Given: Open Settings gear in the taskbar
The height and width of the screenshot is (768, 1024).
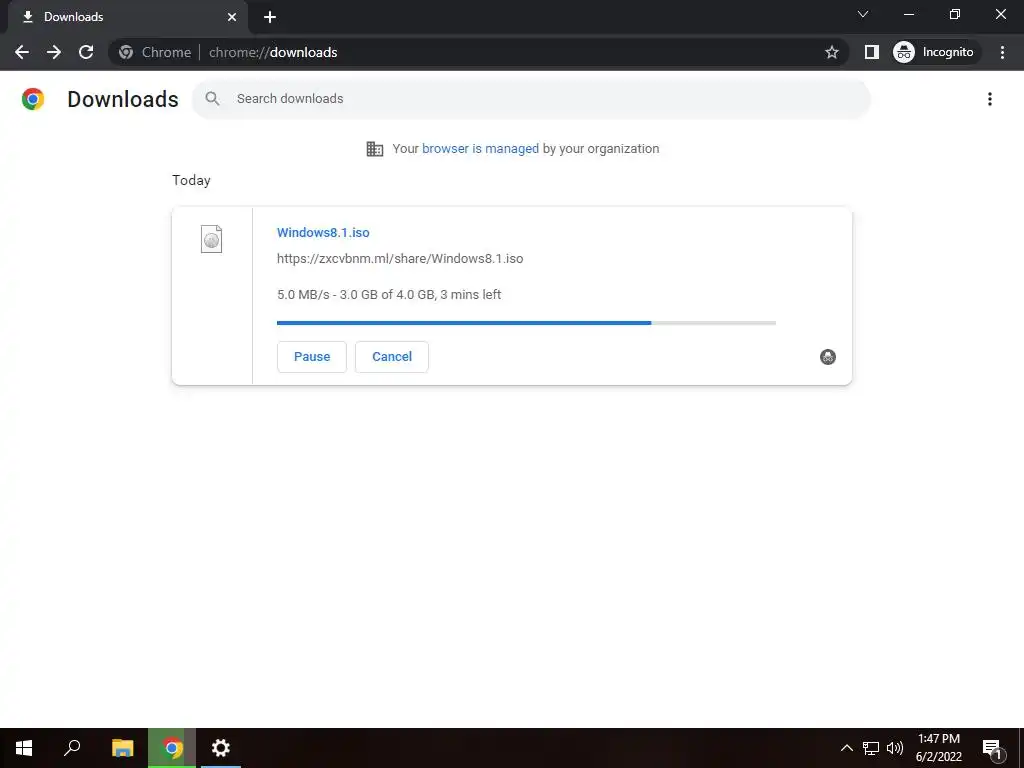Looking at the screenshot, I should tap(221, 748).
